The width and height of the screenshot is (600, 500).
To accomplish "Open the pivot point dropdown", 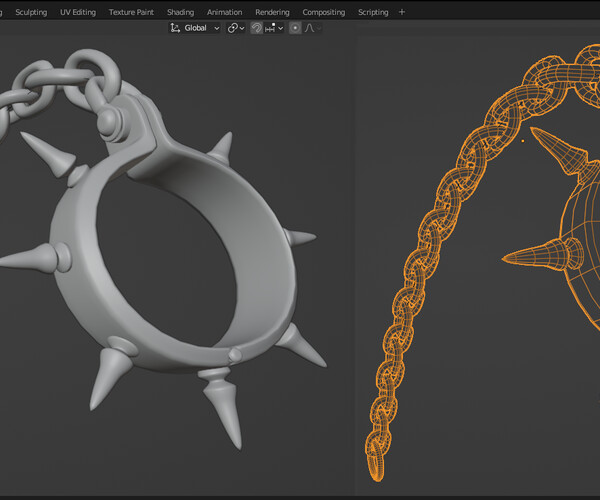I will tap(236, 28).
